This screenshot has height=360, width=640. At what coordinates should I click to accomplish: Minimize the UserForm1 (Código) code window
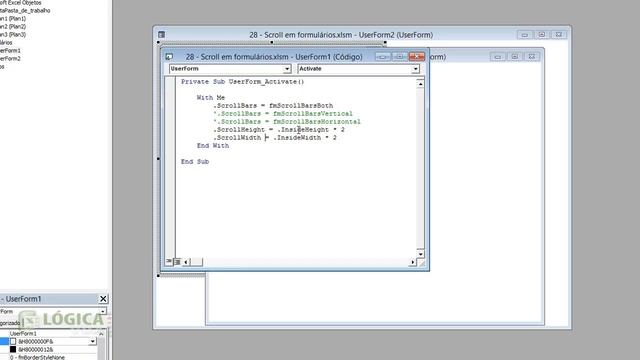coord(382,57)
